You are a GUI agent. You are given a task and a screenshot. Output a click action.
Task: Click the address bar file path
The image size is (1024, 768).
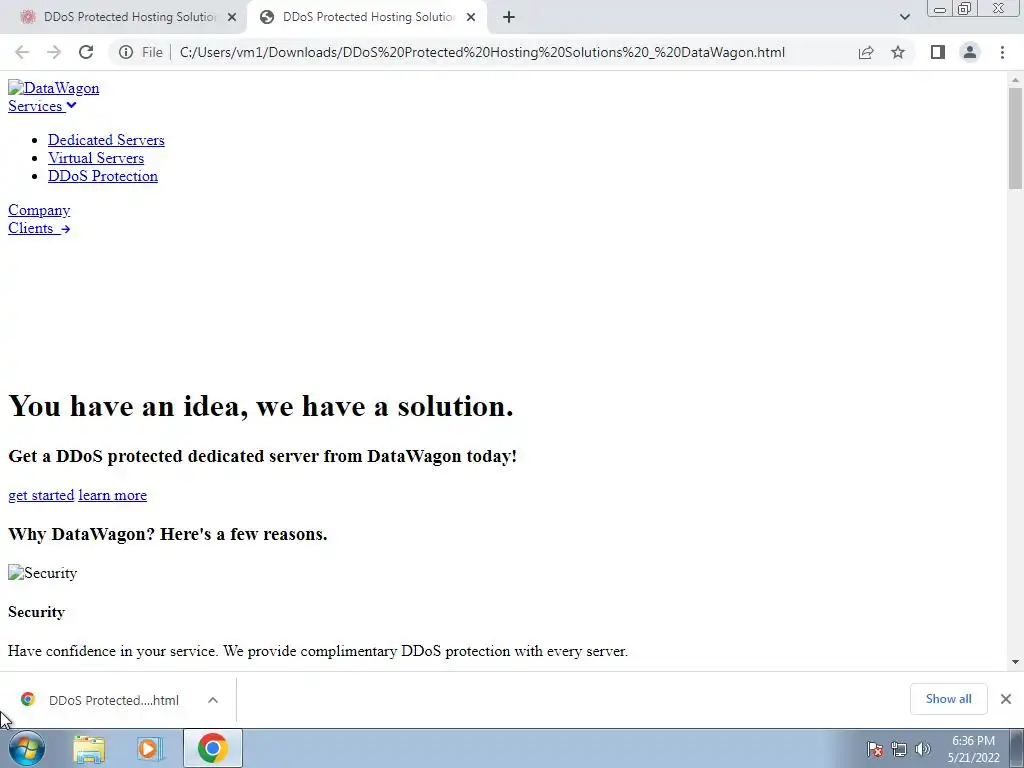(x=482, y=52)
